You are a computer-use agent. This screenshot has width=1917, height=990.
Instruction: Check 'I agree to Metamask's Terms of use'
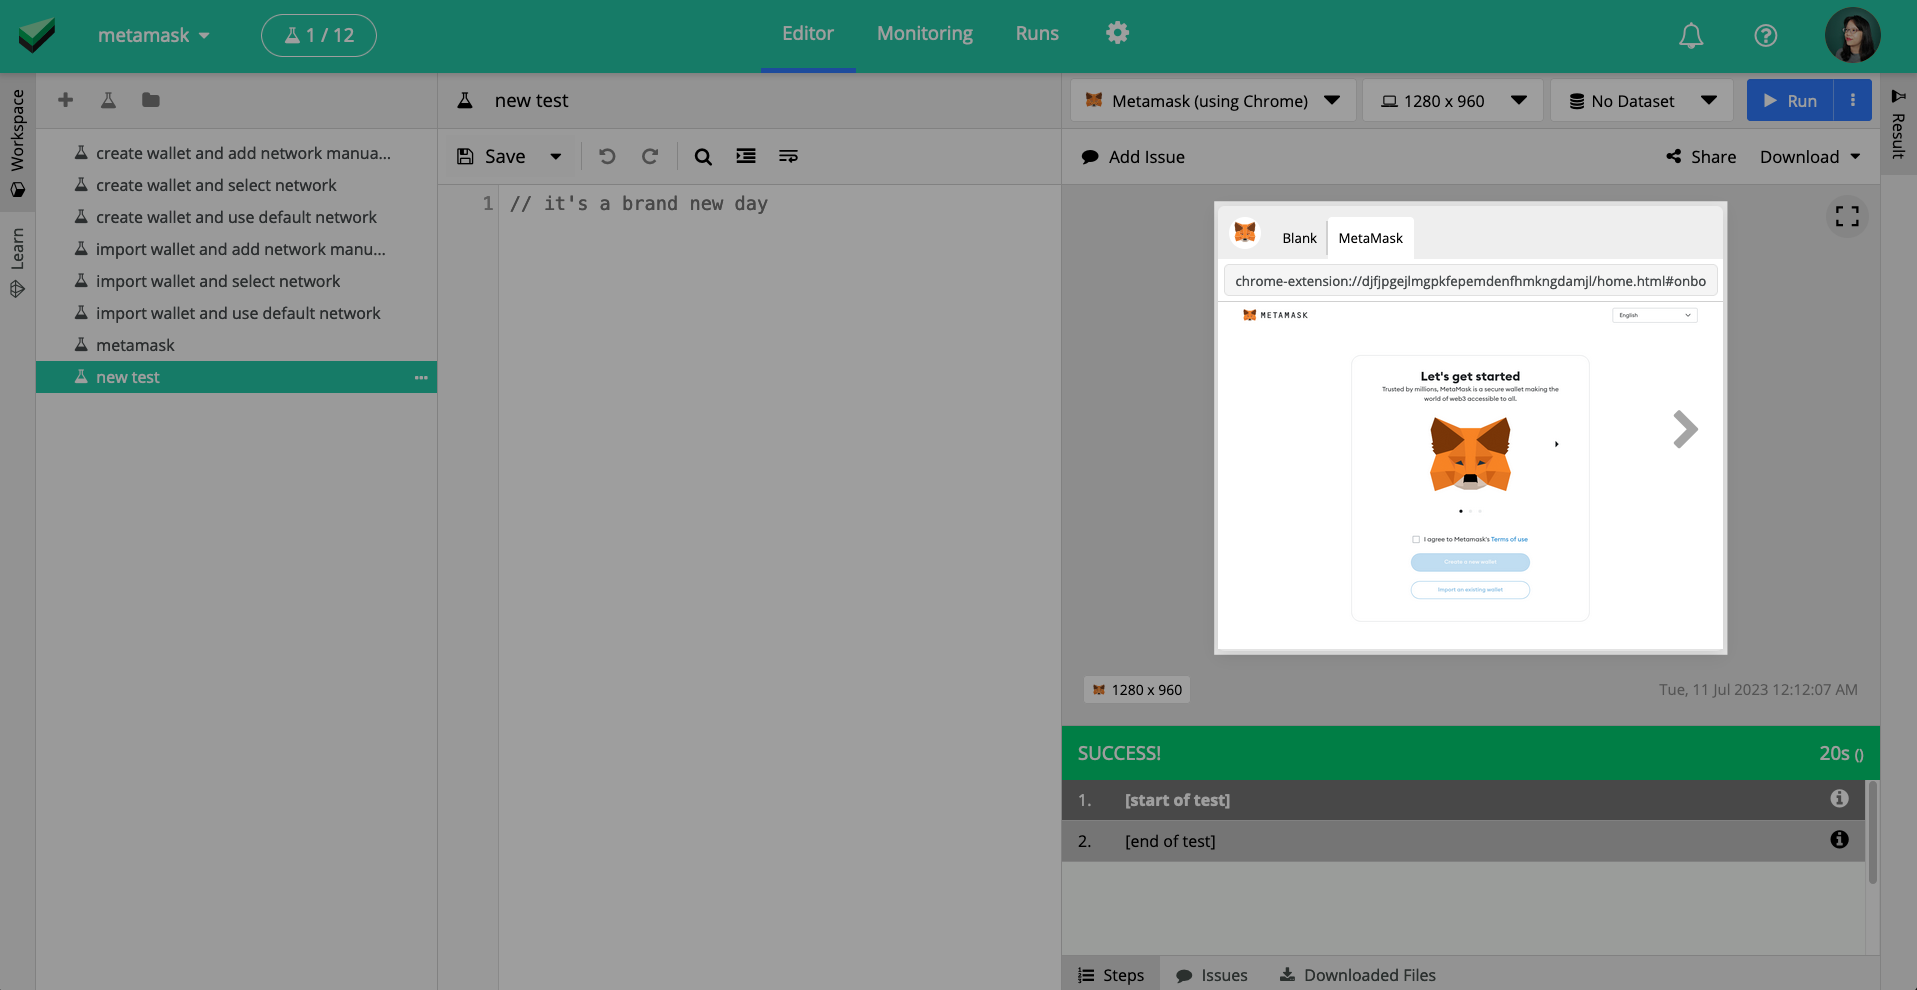pyautogui.click(x=1416, y=540)
